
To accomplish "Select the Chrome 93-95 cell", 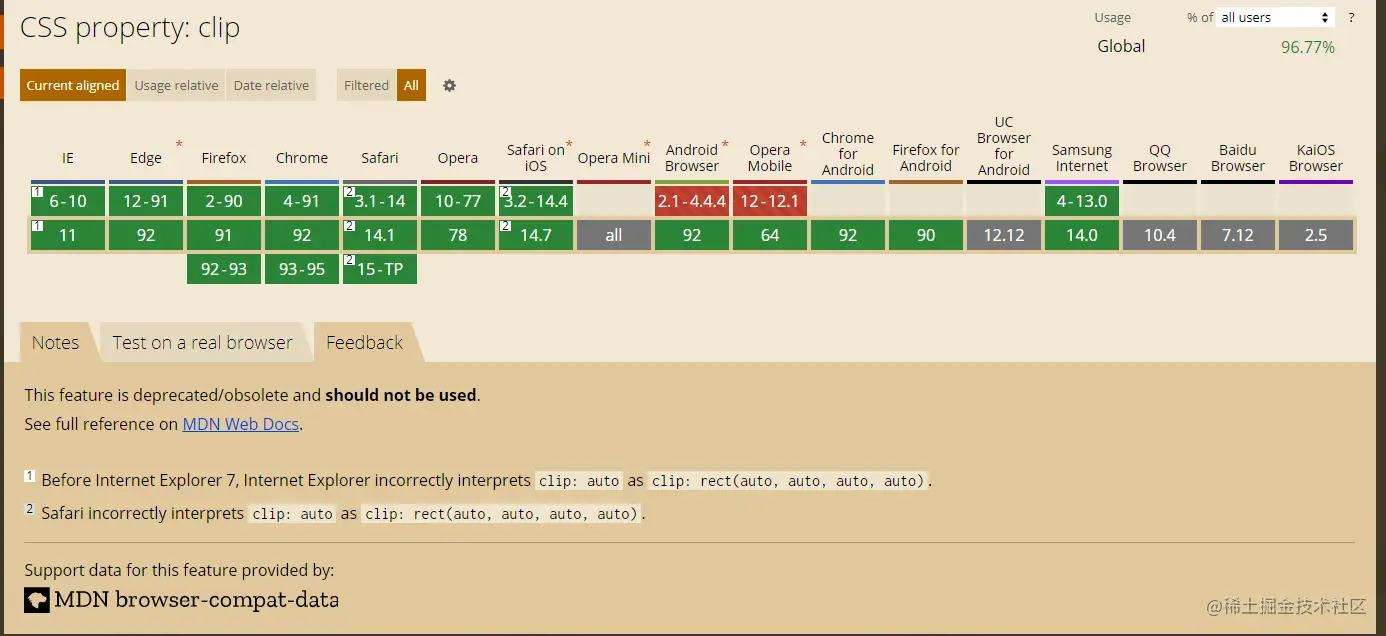I will click(302, 269).
